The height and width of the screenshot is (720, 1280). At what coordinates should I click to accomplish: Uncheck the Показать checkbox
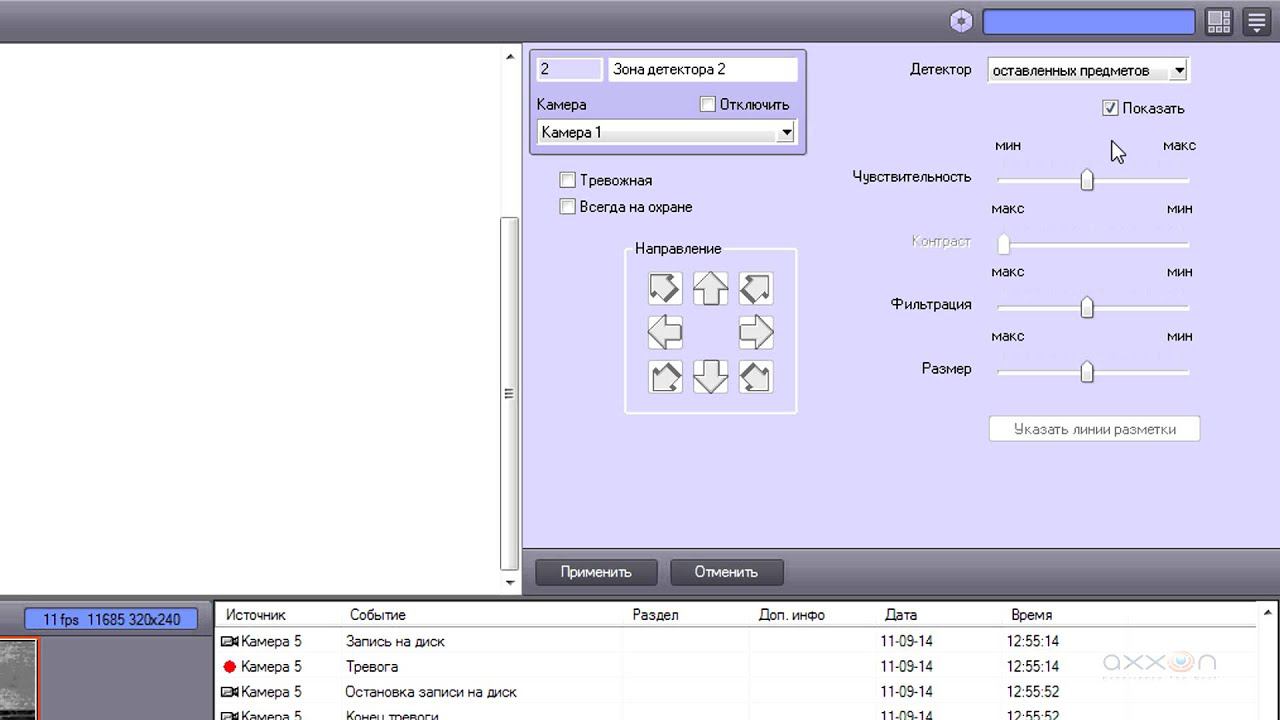coord(1110,108)
